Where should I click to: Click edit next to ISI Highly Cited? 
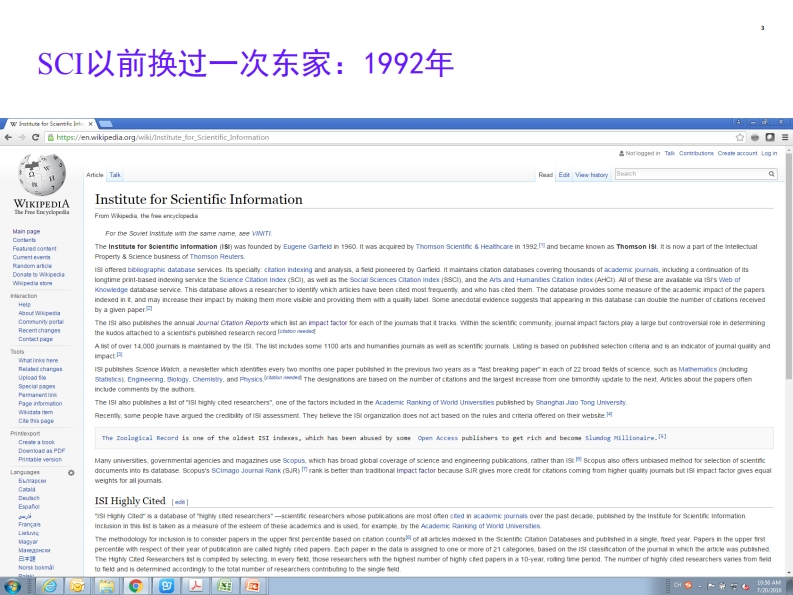[x=180, y=502]
